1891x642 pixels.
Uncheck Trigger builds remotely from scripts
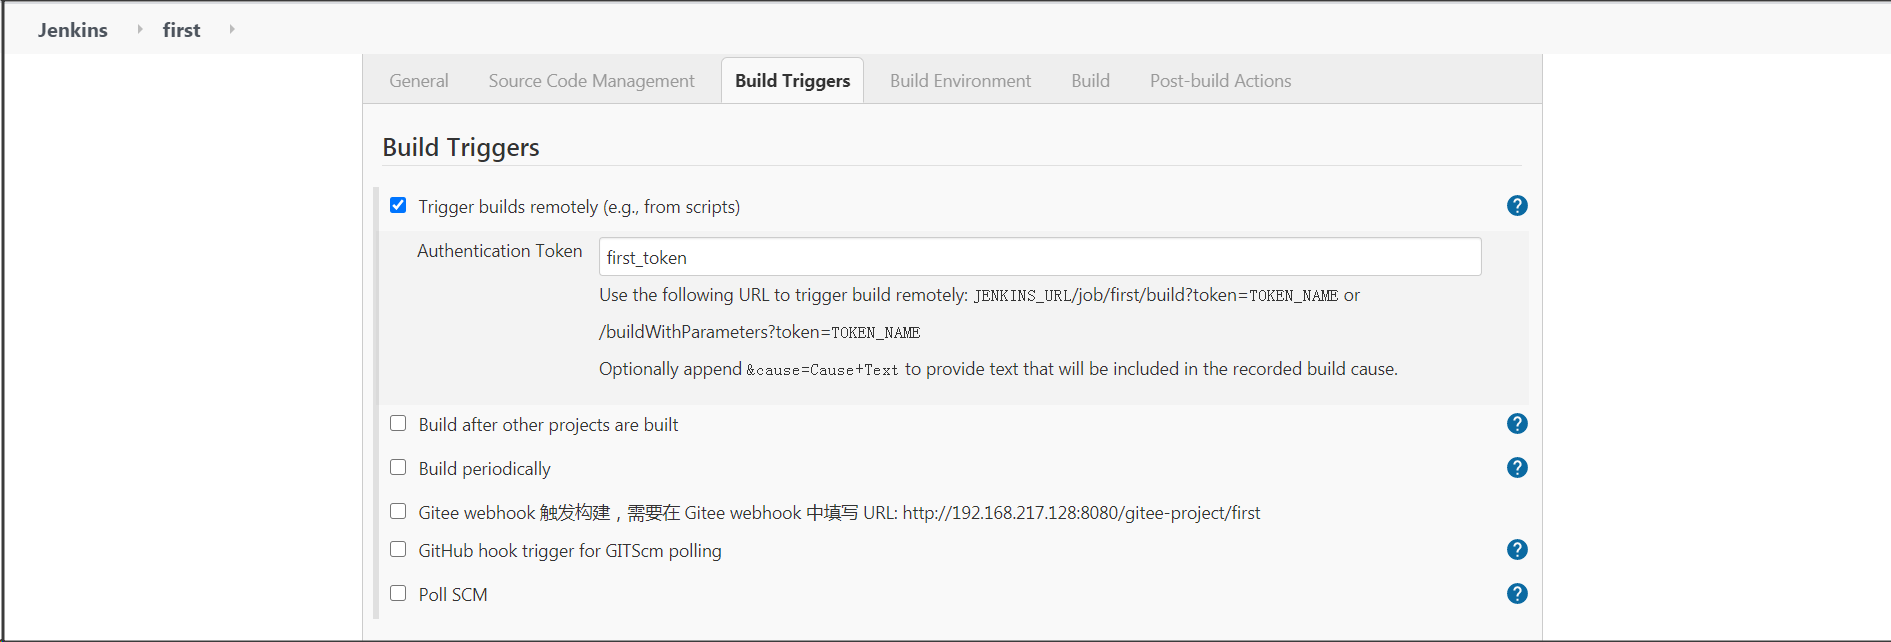pyautogui.click(x=398, y=204)
